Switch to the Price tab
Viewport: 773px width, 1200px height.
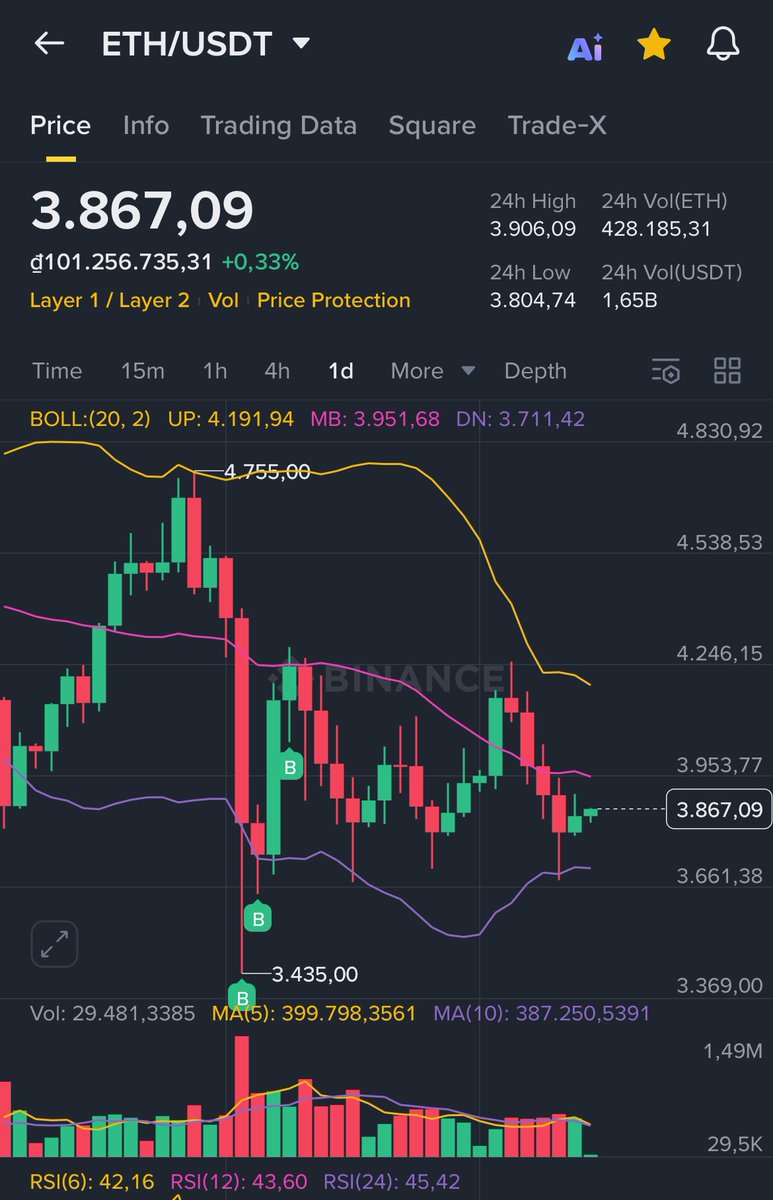[60, 125]
